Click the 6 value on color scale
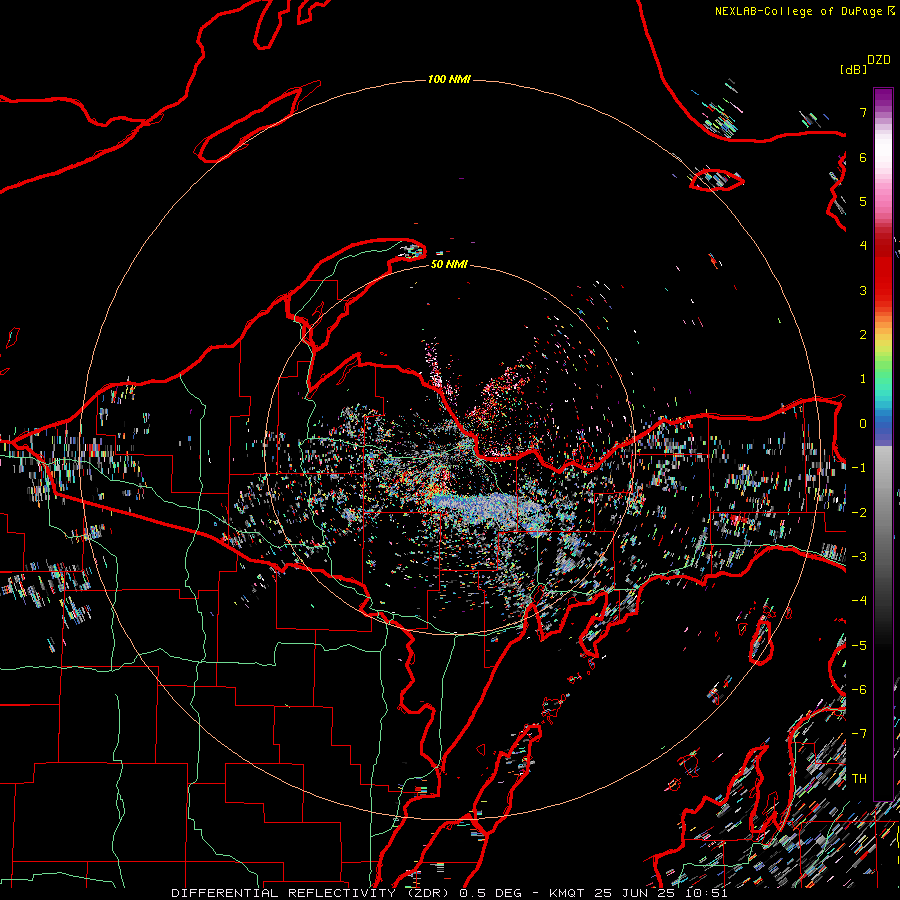This screenshot has width=900, height=900. tap(863, 157)
